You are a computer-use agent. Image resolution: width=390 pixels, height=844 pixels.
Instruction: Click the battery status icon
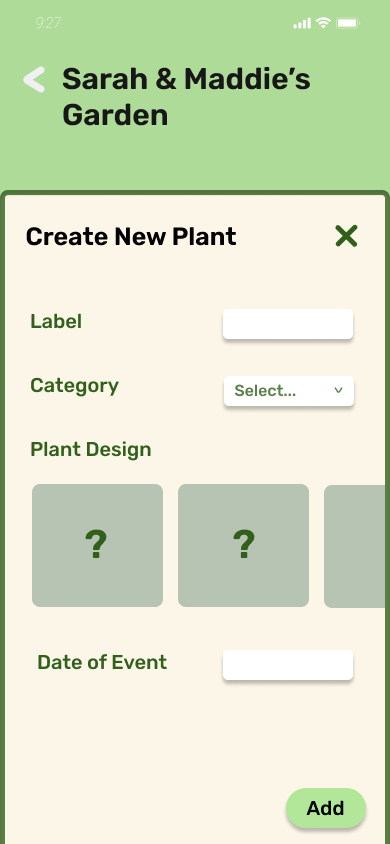tap(348, 23)
